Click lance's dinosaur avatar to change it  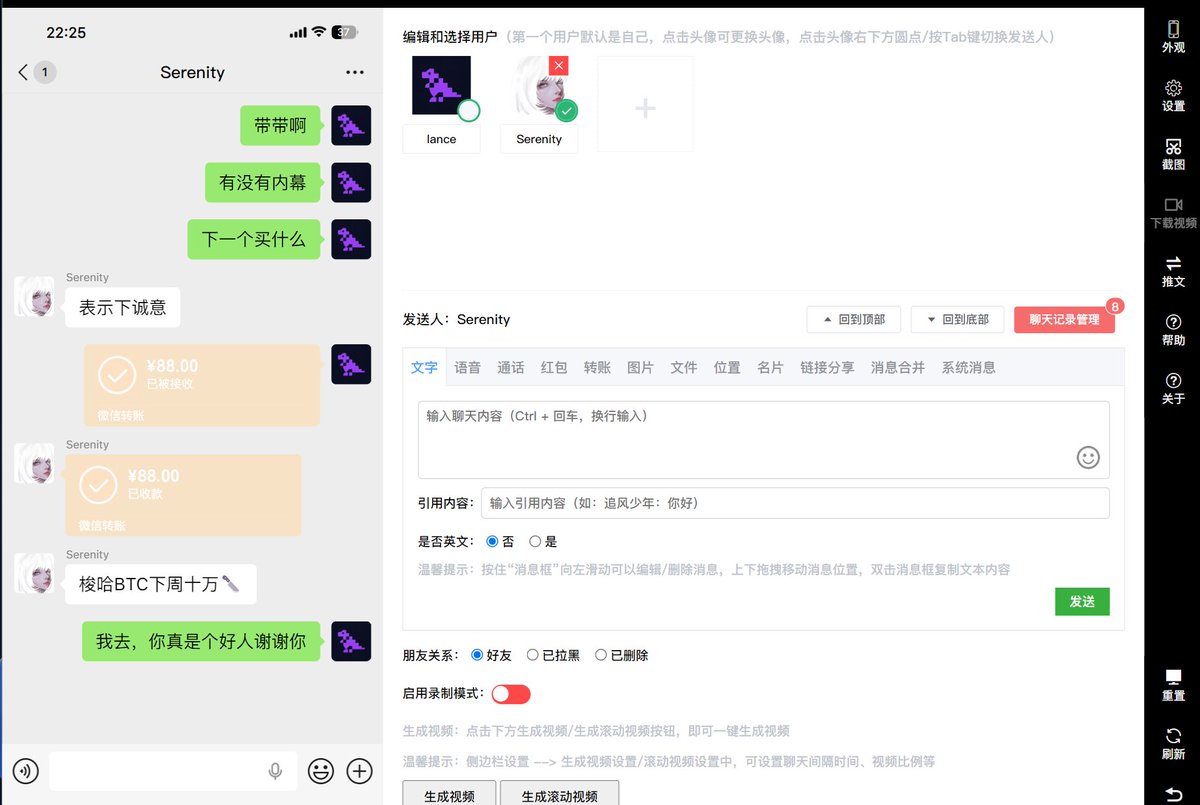(x=441, y=85)
